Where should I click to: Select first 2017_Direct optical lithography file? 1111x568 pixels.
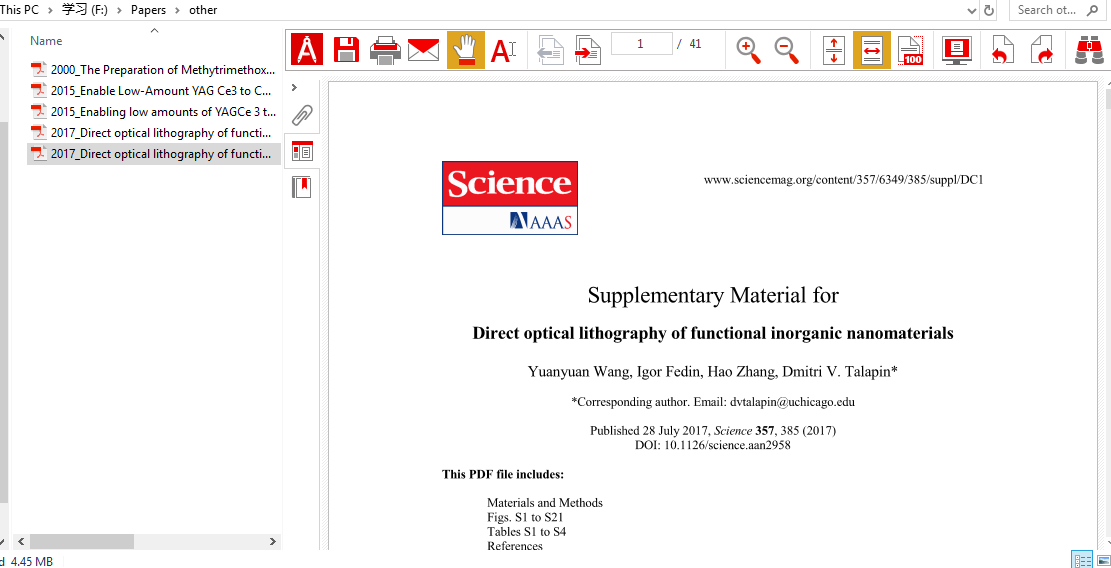(152, 132)
